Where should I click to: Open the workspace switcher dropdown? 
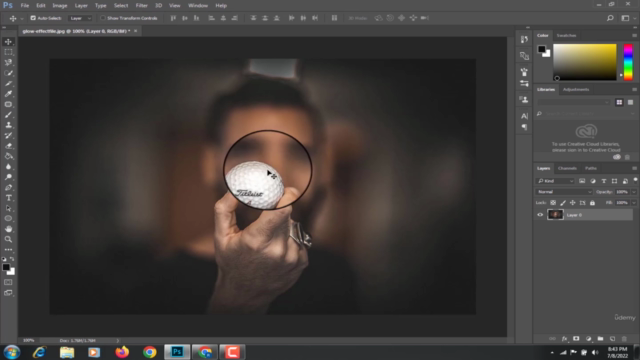tap(627, 18)
